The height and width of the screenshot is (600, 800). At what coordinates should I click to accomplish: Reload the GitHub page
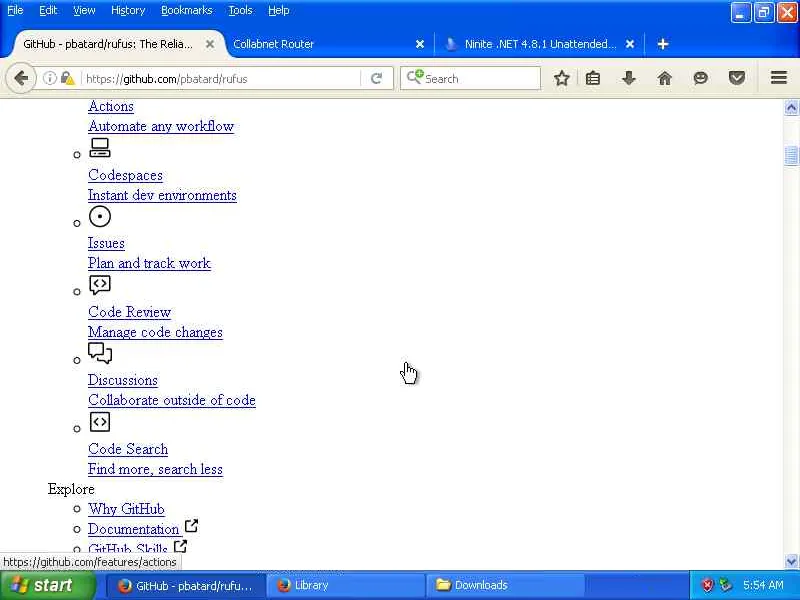pos(377,79)
